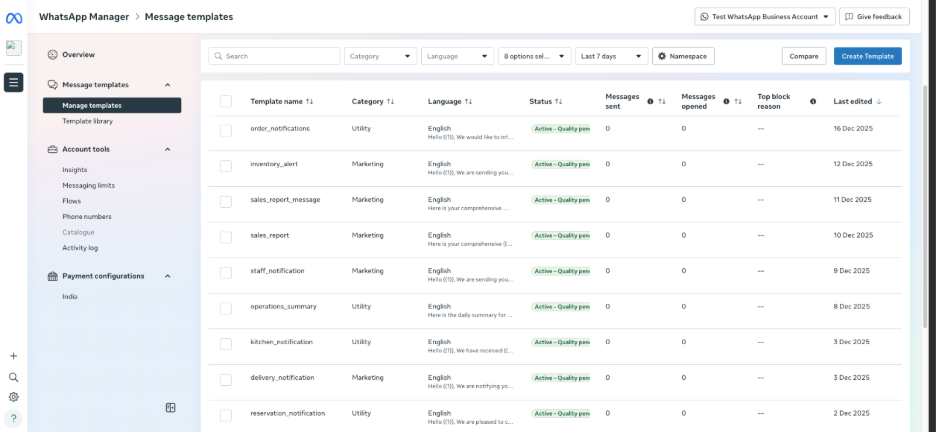Open the Last 7 days dropdown

[612, 56]
